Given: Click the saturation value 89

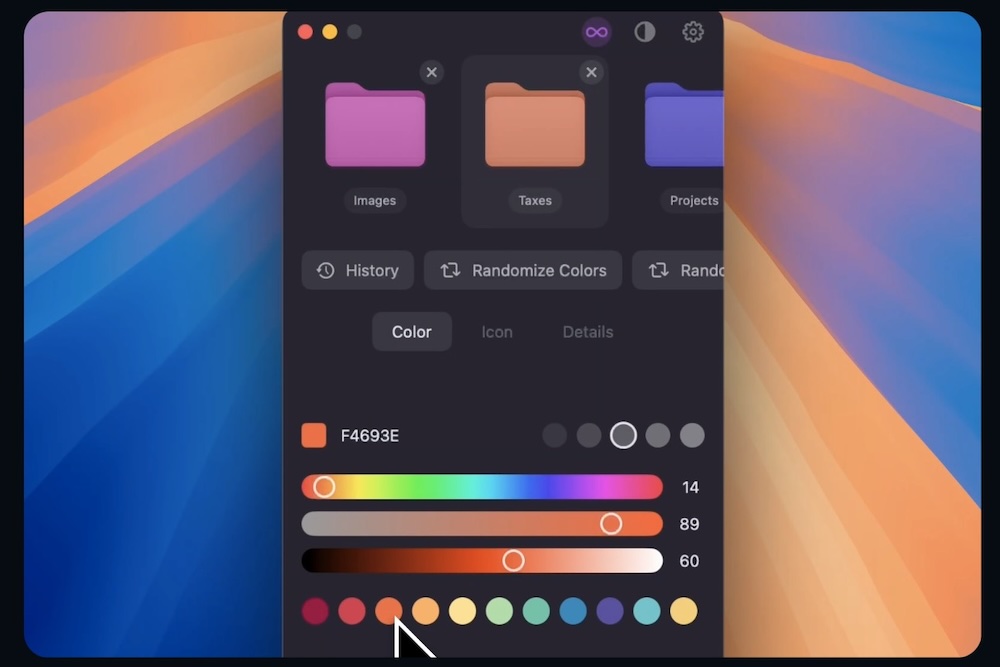Looking at the screenshot, I should tap(689, 524).
